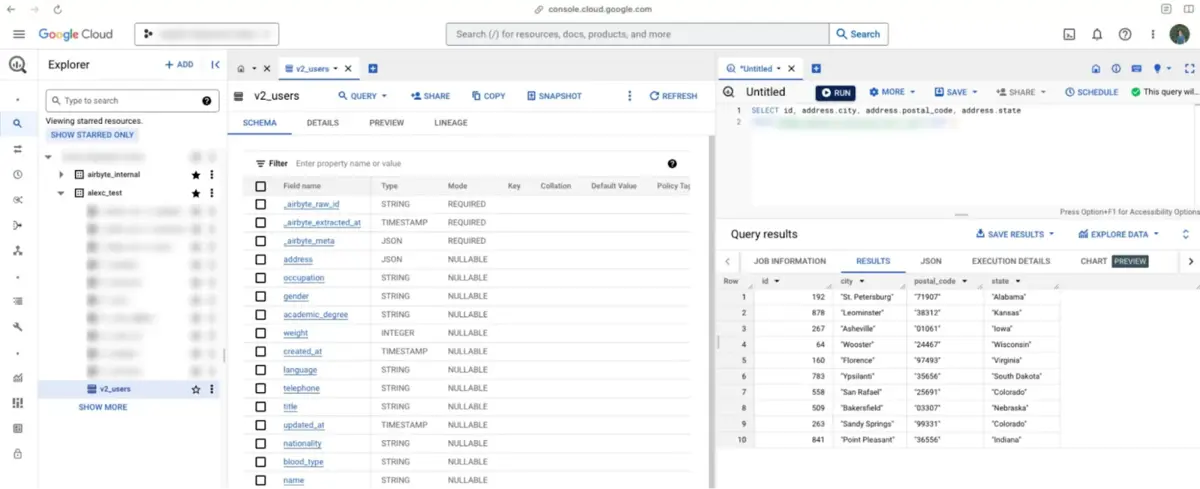Open actions menu for alexc_test
1200x489 pixels.
(x=211, y=193)
